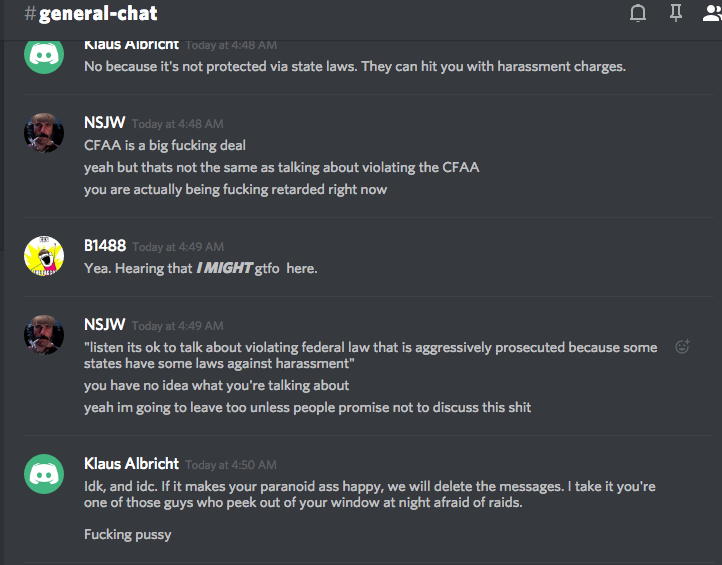Click Klaus Albricht's avatar on 4:50 AM message
The height and width of the screenshot is (565, 722).
[44, 473]
